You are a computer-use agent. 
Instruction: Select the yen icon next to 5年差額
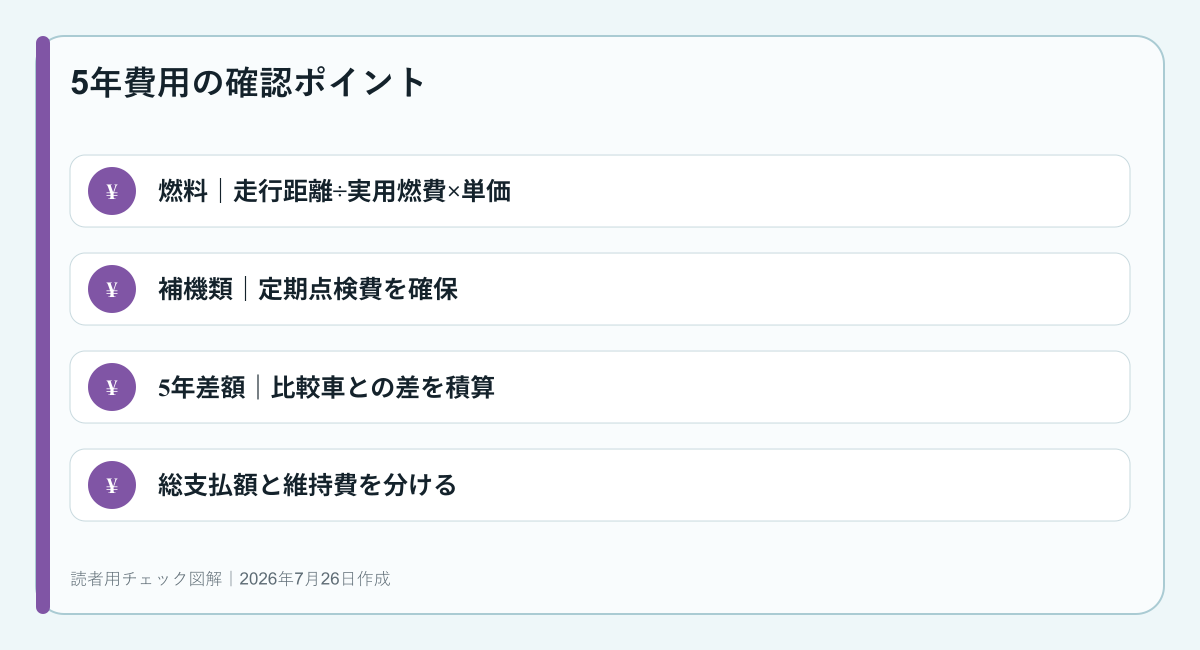point(112,387)
